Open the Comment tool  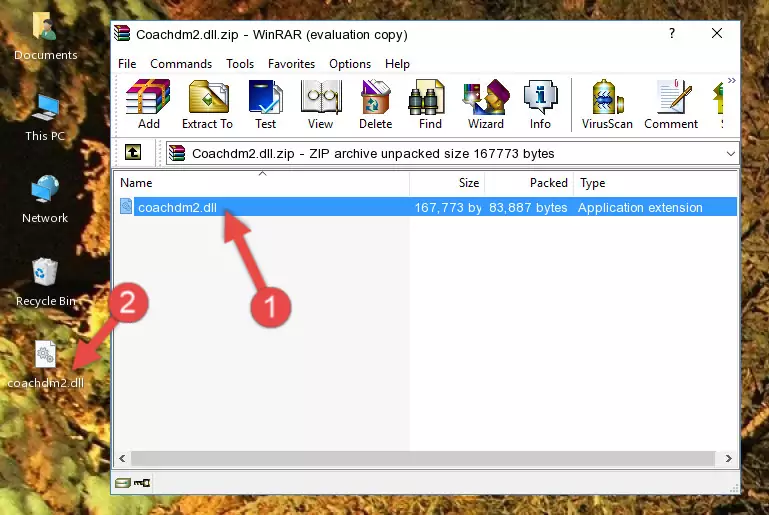pyautogui.click(x=671, y=104)
